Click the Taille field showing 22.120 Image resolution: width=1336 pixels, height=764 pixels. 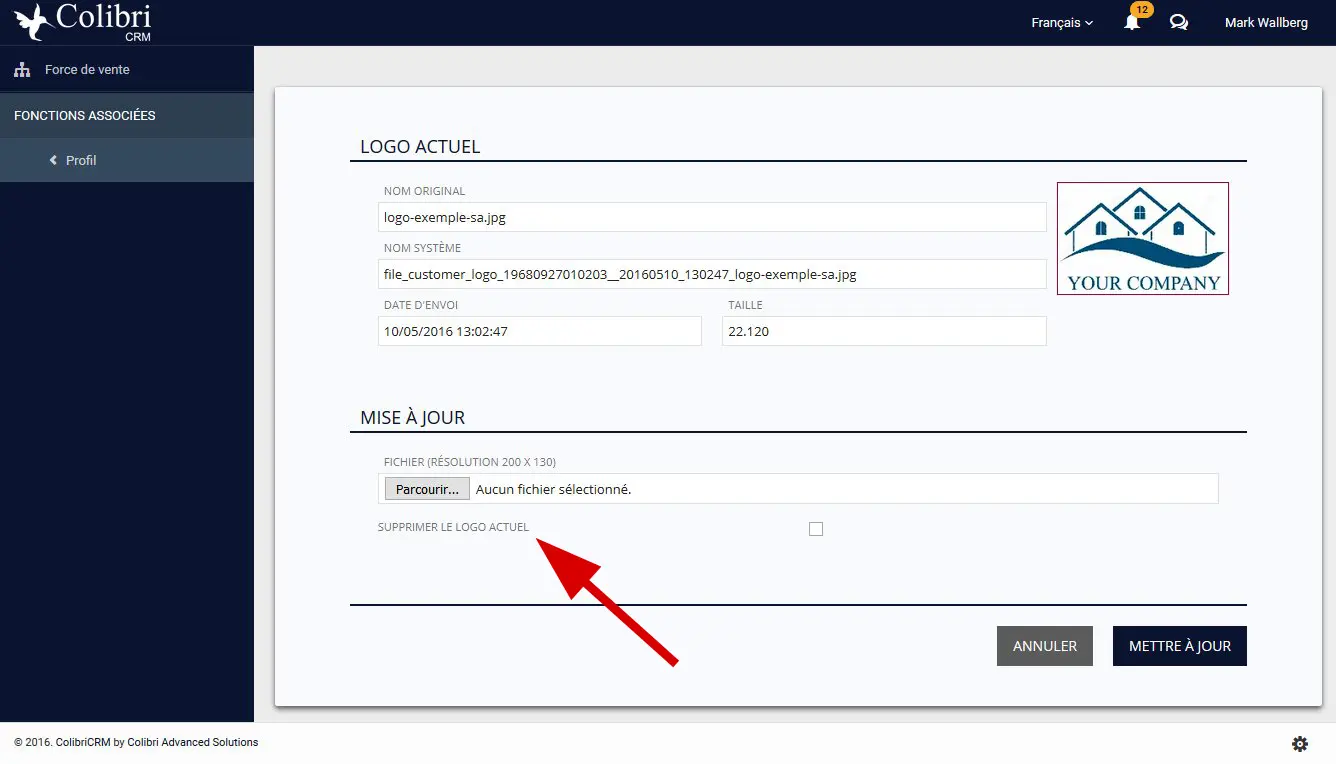[884, 331]
